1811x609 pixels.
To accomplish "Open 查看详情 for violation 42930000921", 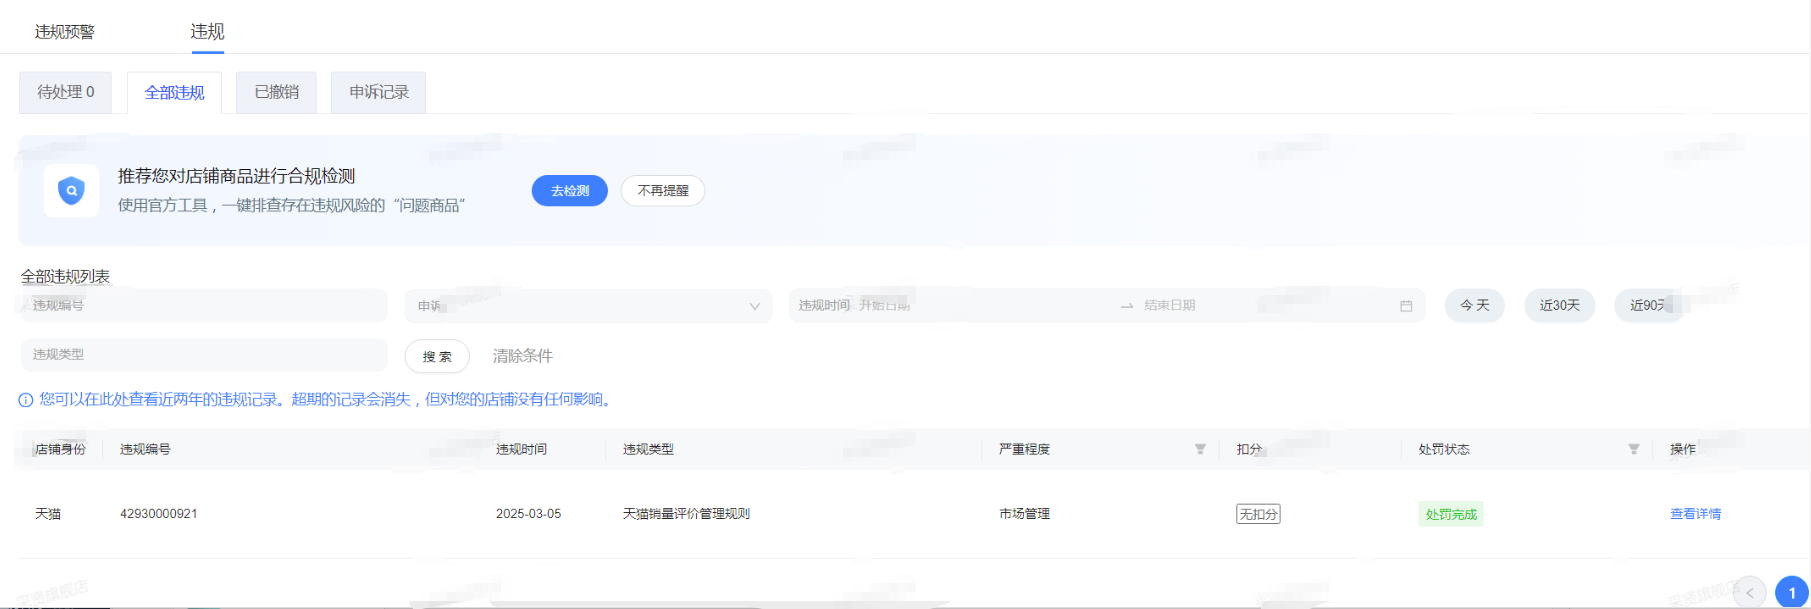I will [1695, 514].
